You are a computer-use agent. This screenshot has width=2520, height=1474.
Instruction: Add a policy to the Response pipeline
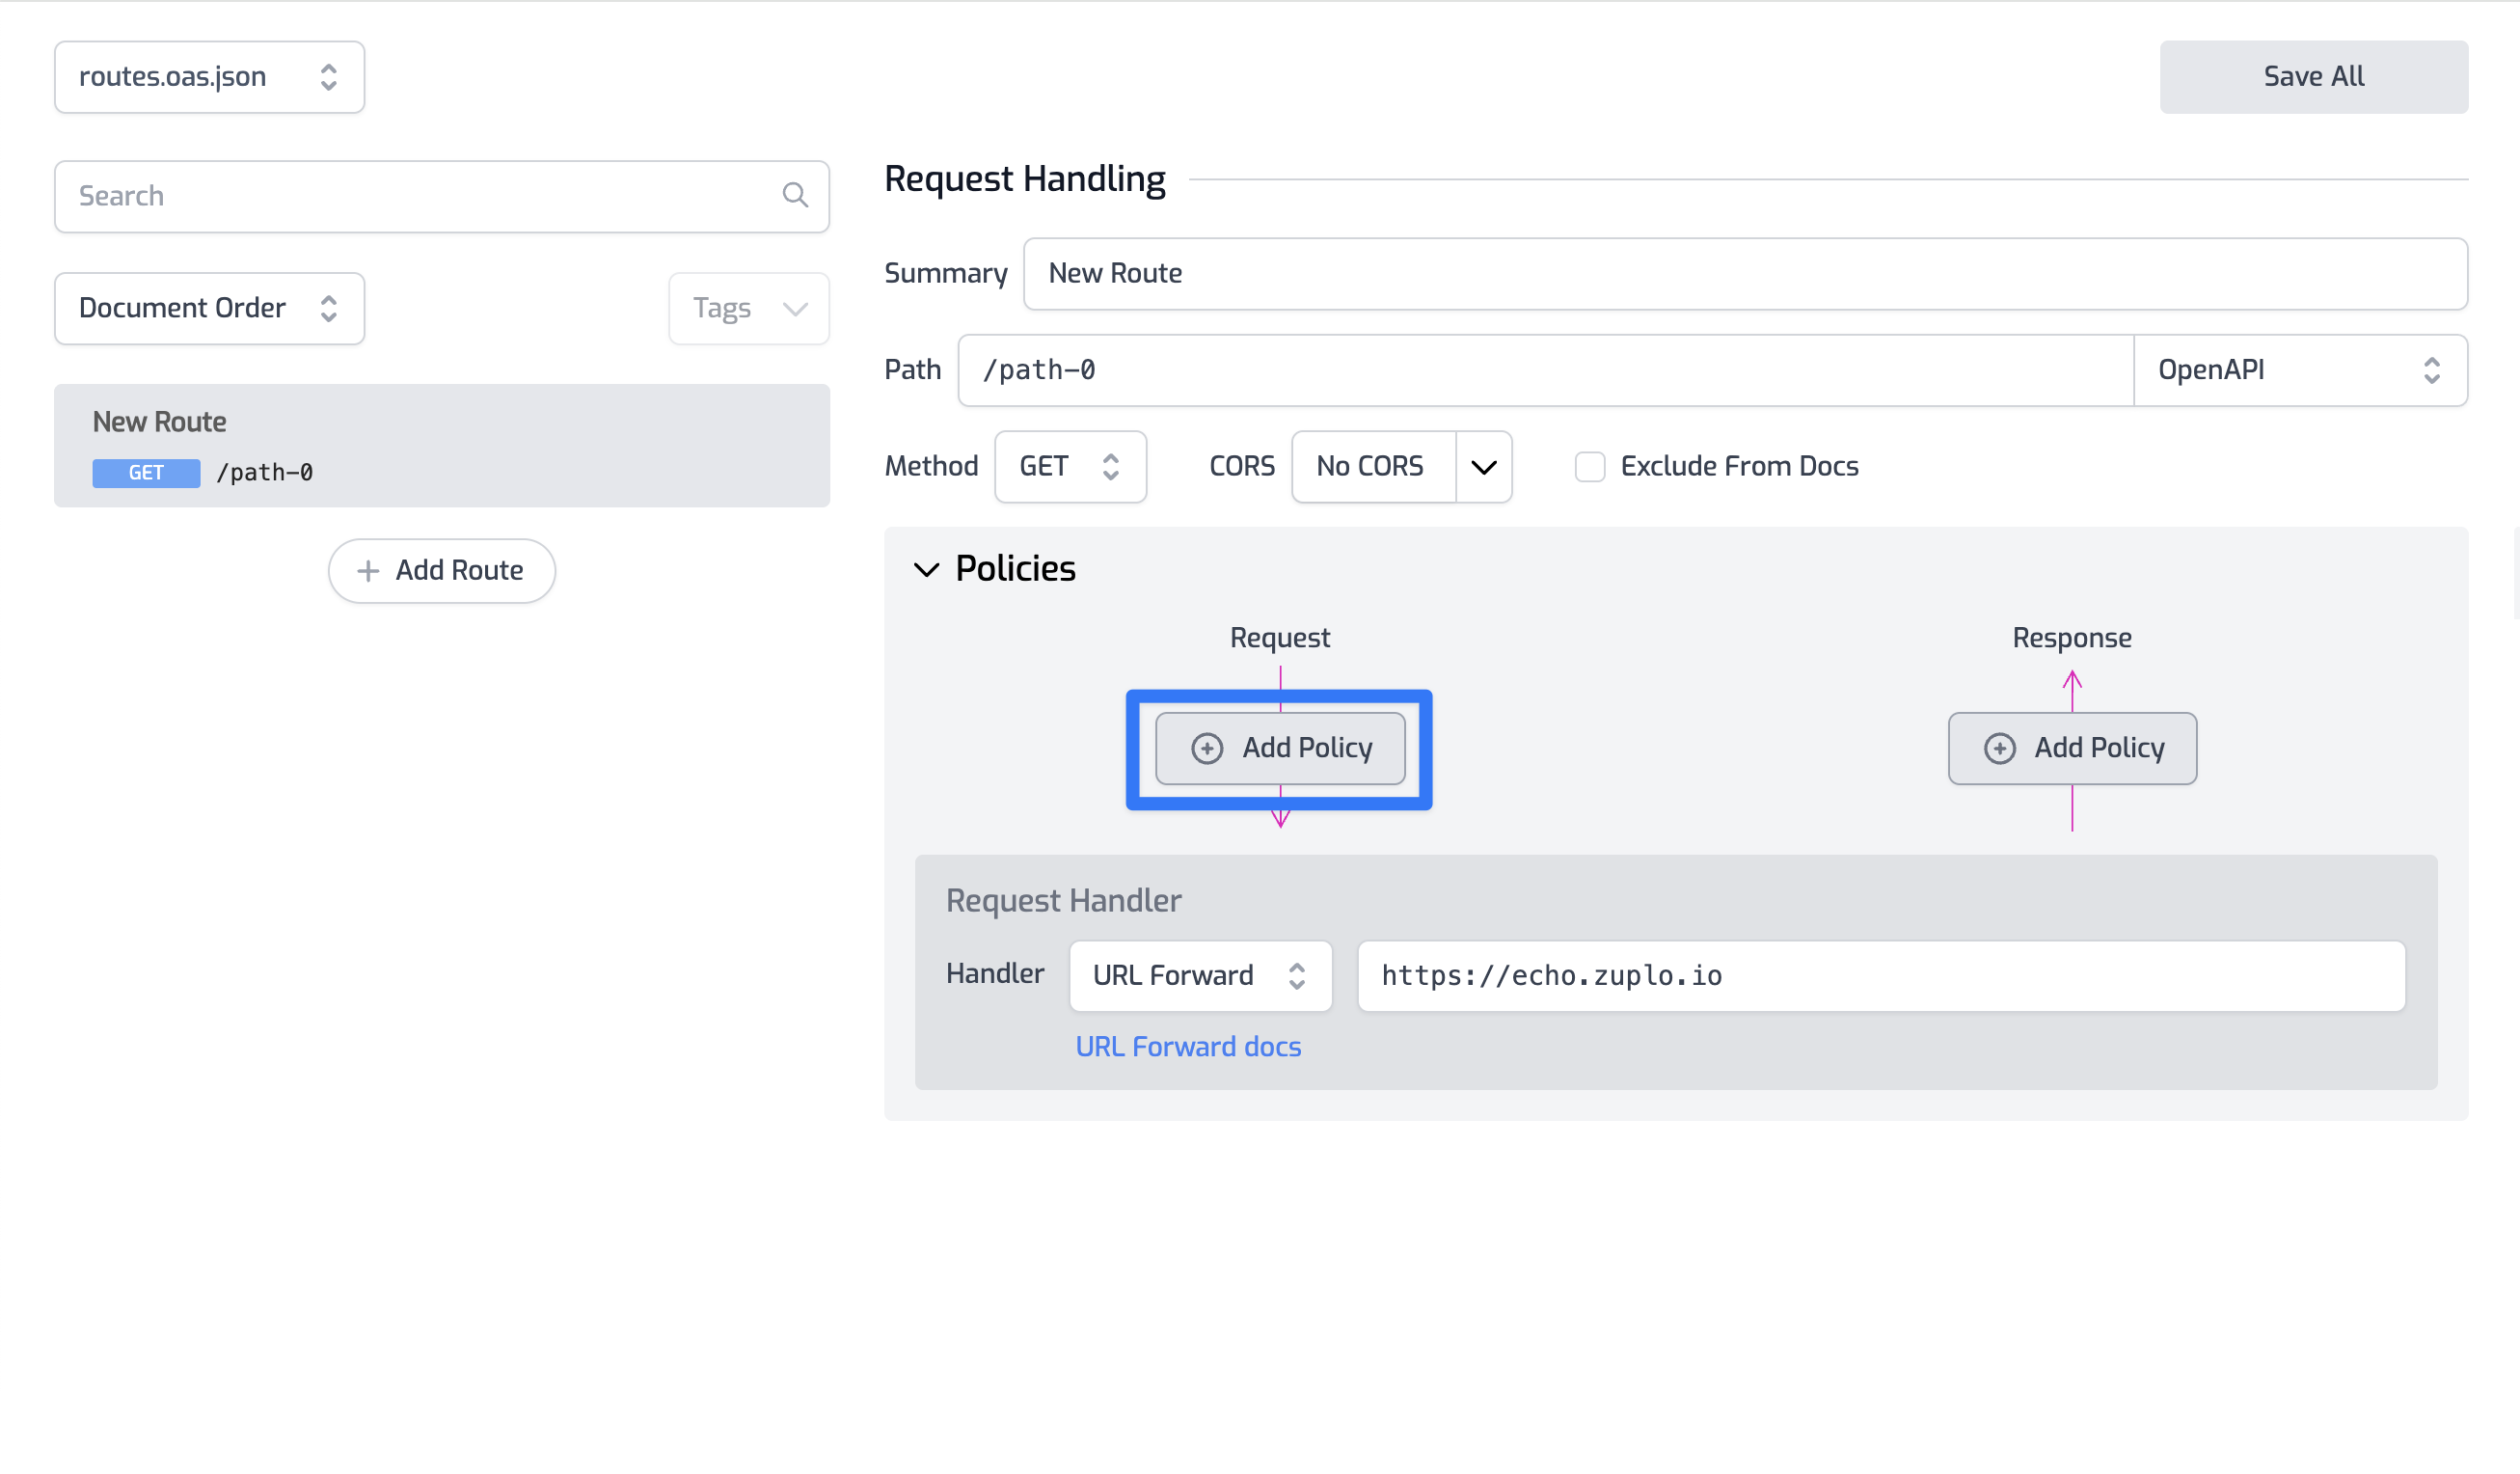point(2072,748)
